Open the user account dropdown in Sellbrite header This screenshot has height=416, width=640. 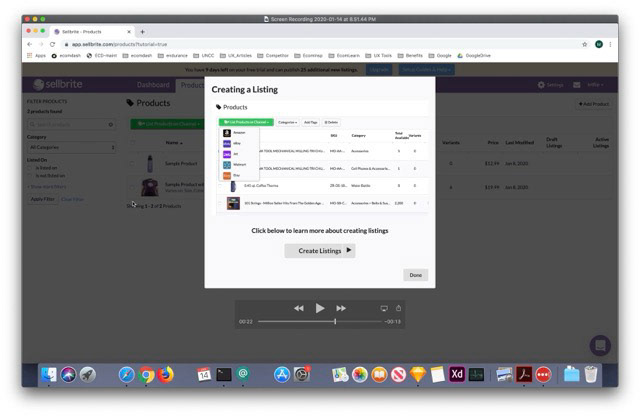pos(595,85)
